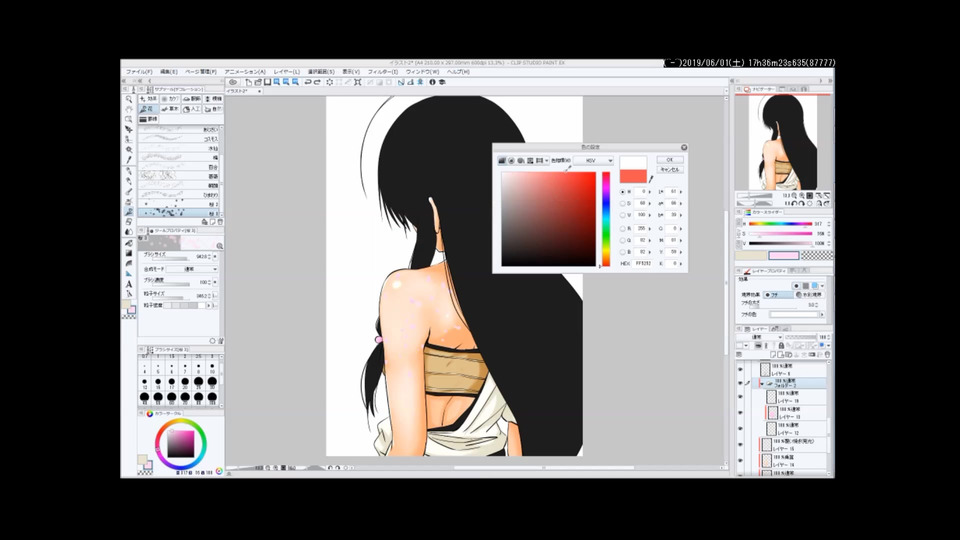Collapse フォルダー 2 with its arrow
This screenshot has height=540, width=960.
[x=762, y=384]
